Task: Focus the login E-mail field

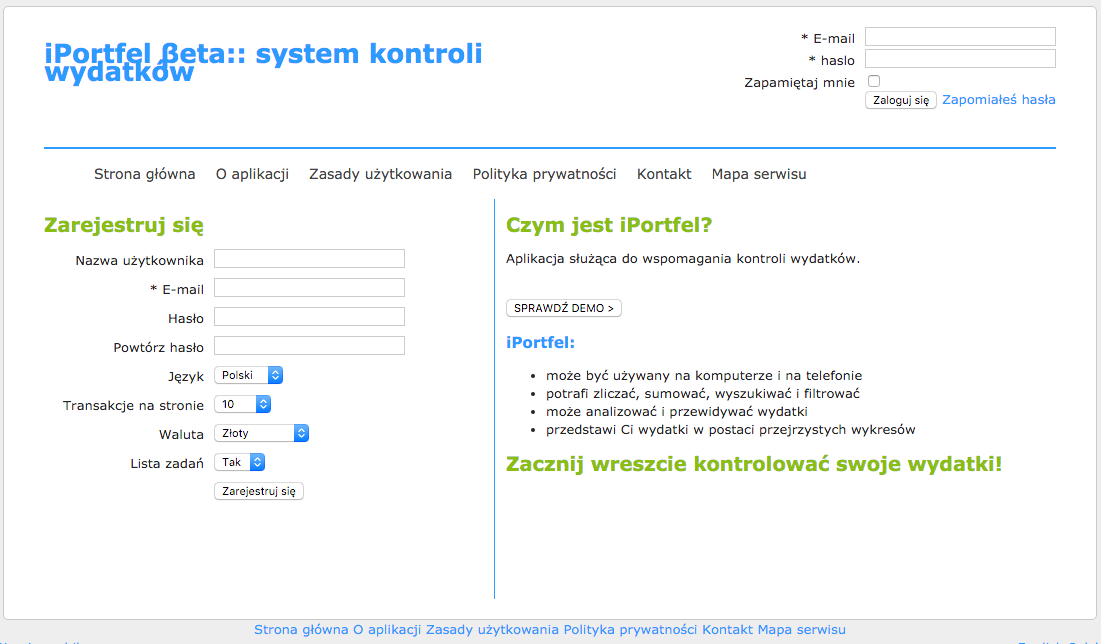Action: [x=960, y=37]
